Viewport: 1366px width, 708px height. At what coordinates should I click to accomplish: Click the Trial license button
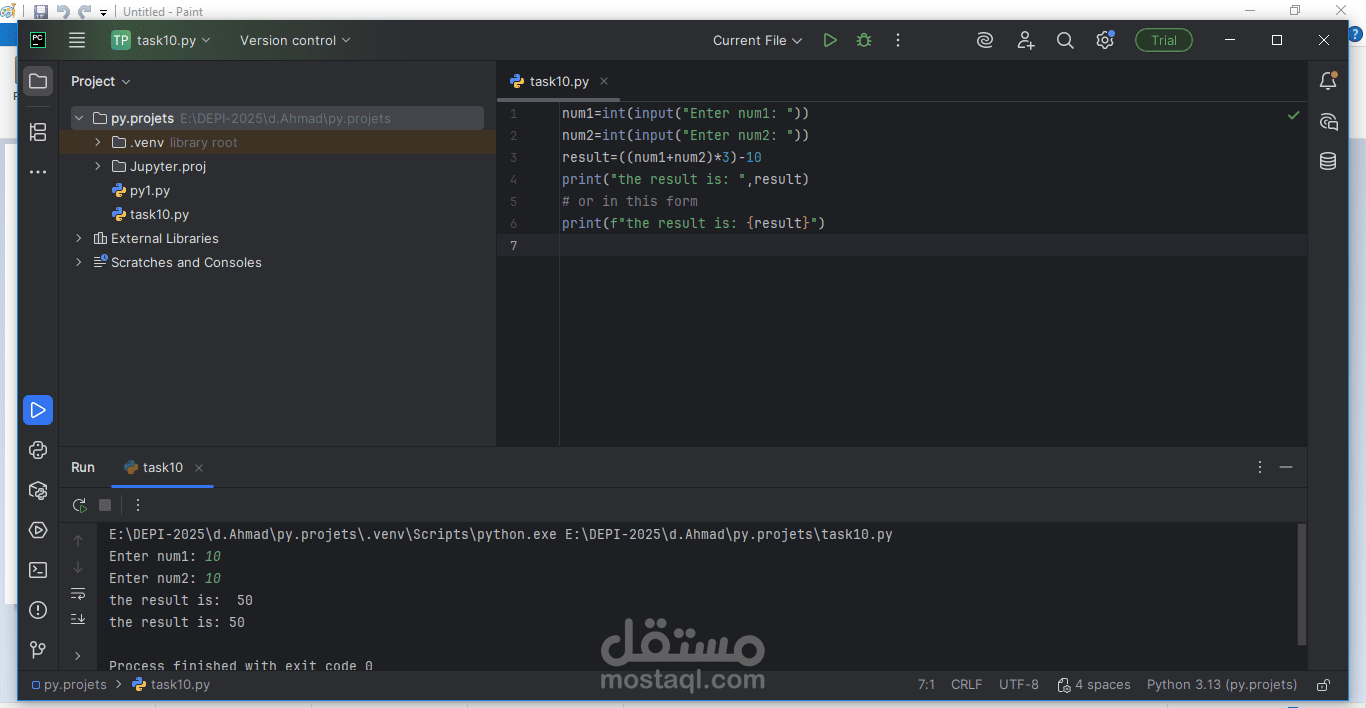pos(1163,40)
